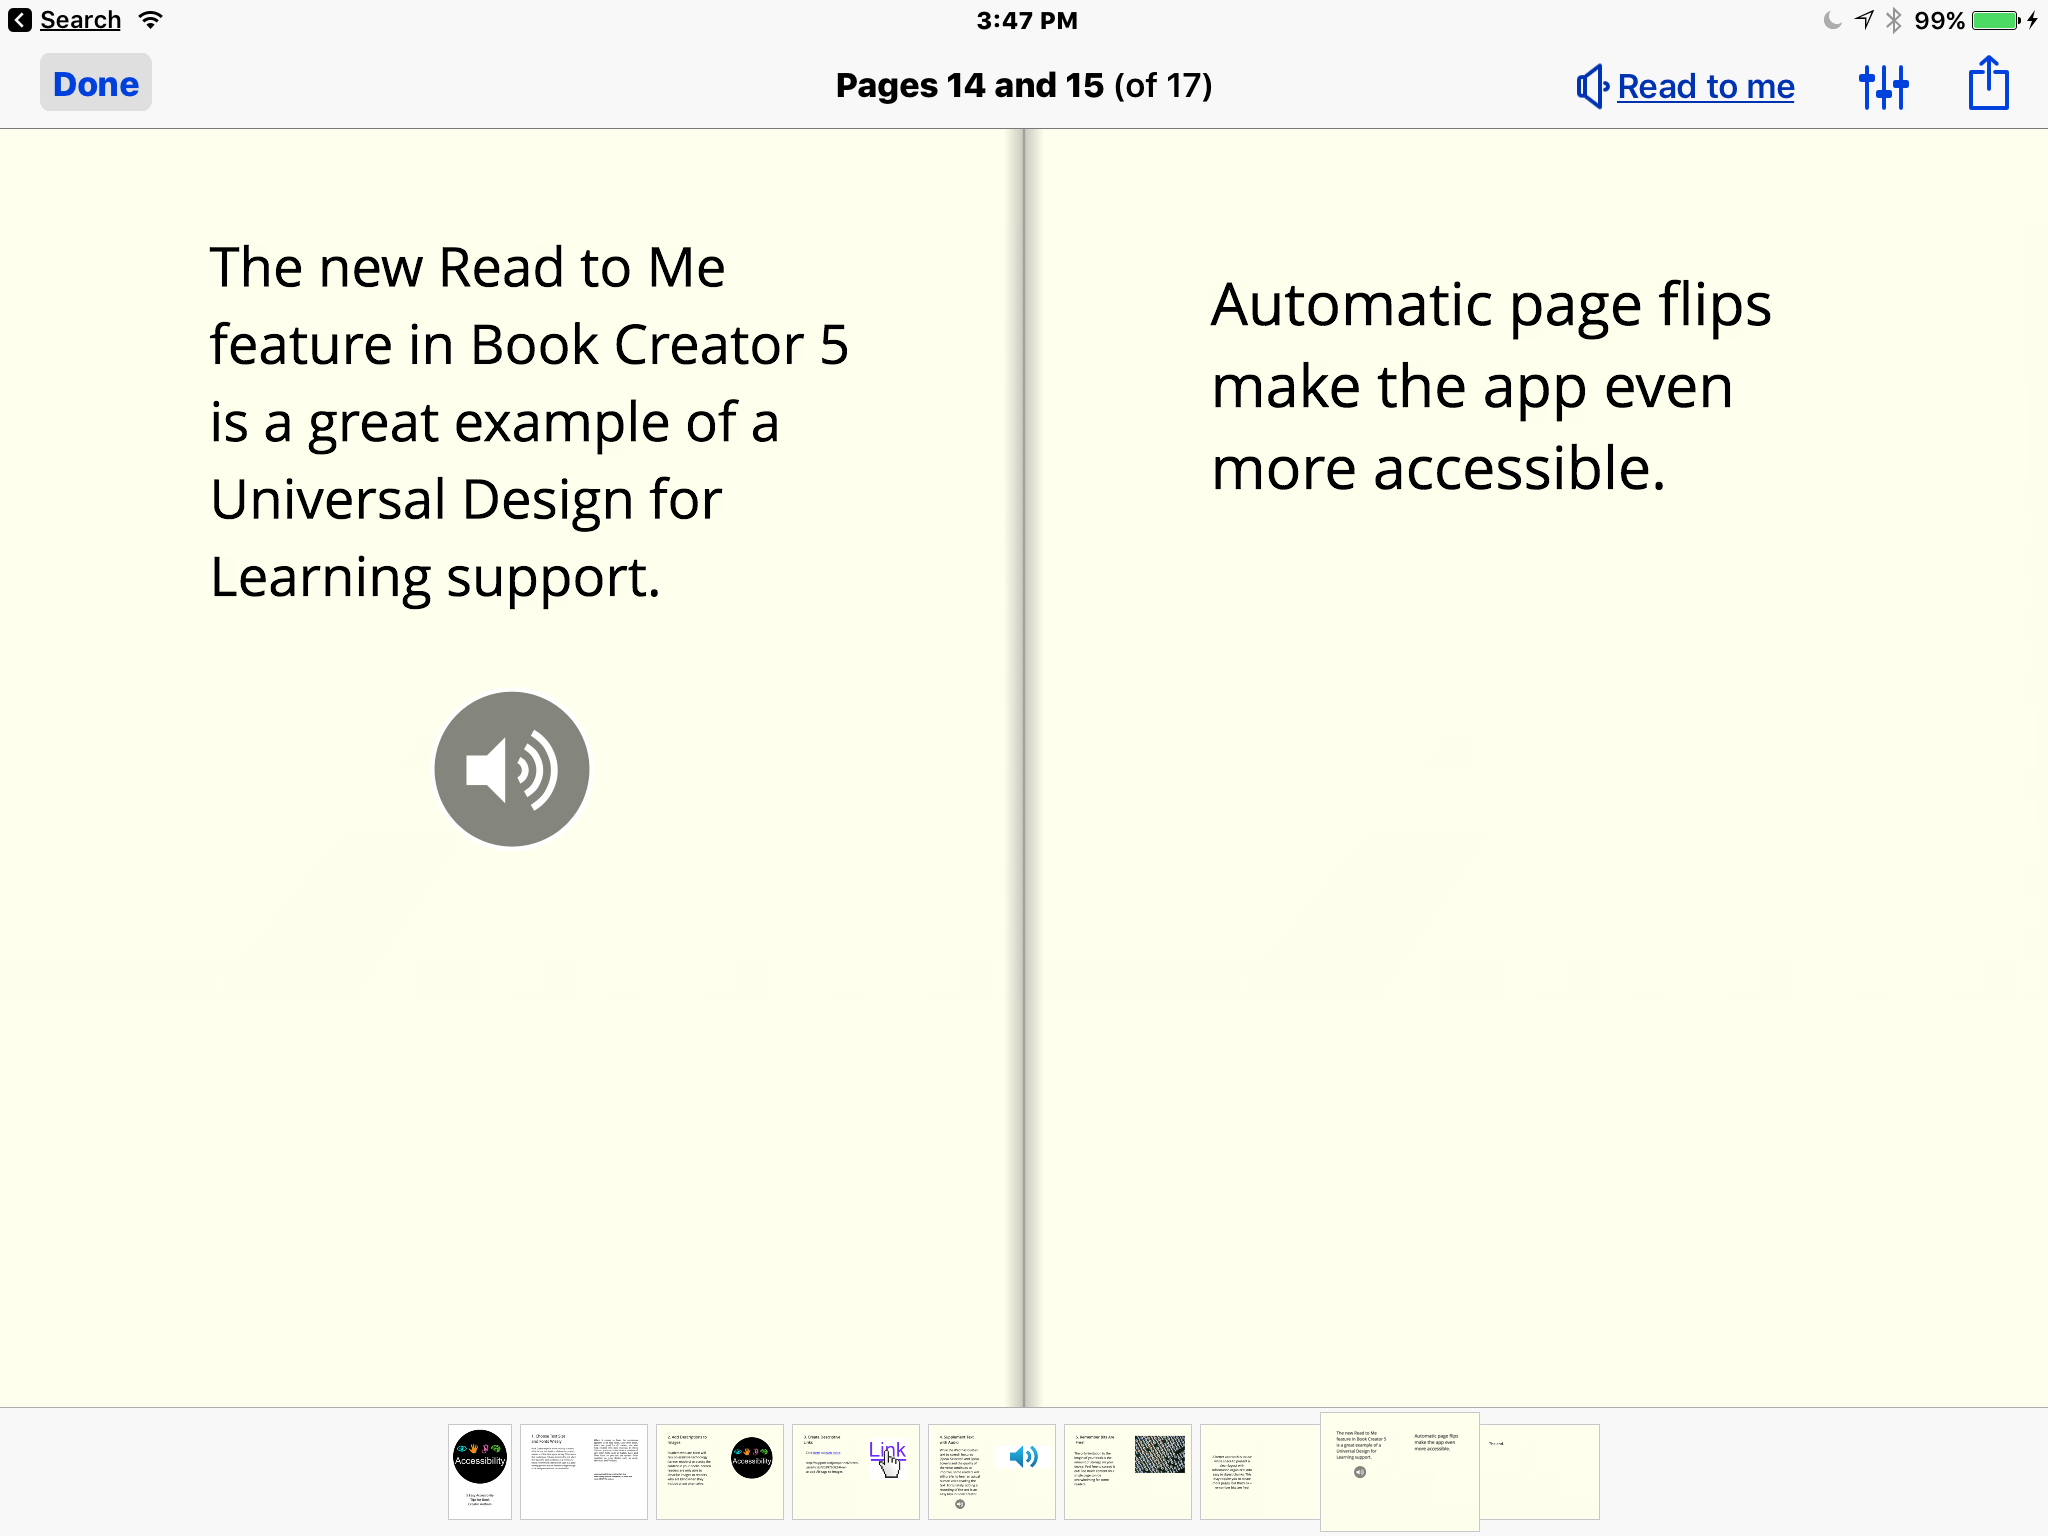Tap the Wi-Fi icon in the status bar
Screen dimensions: 2048x1536
tap(150, 18)
